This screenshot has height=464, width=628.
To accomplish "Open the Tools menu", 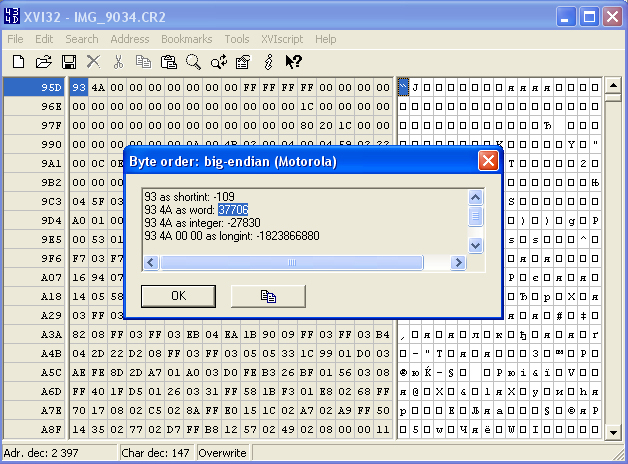I will (237, 39).
